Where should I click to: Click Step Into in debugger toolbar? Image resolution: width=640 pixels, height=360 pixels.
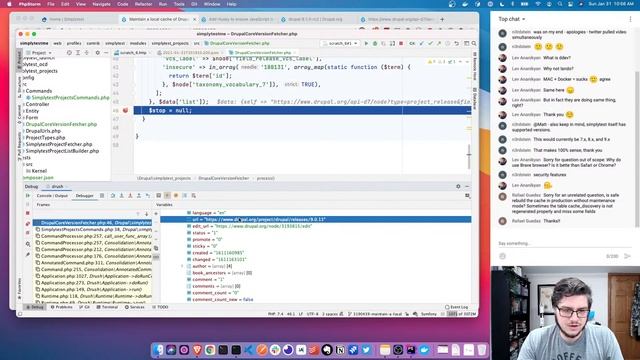pos(122,196)
